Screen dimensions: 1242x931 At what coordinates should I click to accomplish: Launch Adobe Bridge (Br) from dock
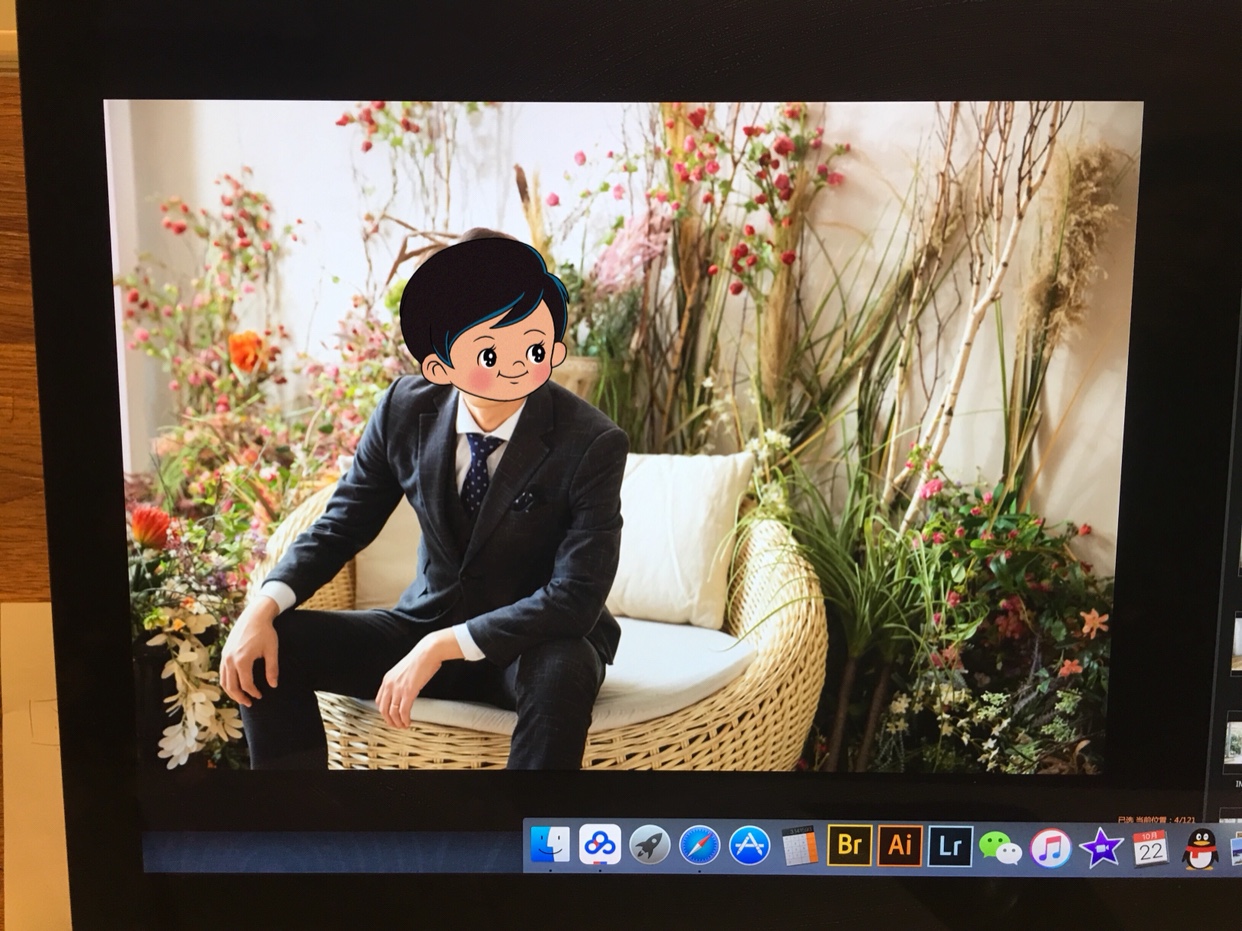point(850,845)
